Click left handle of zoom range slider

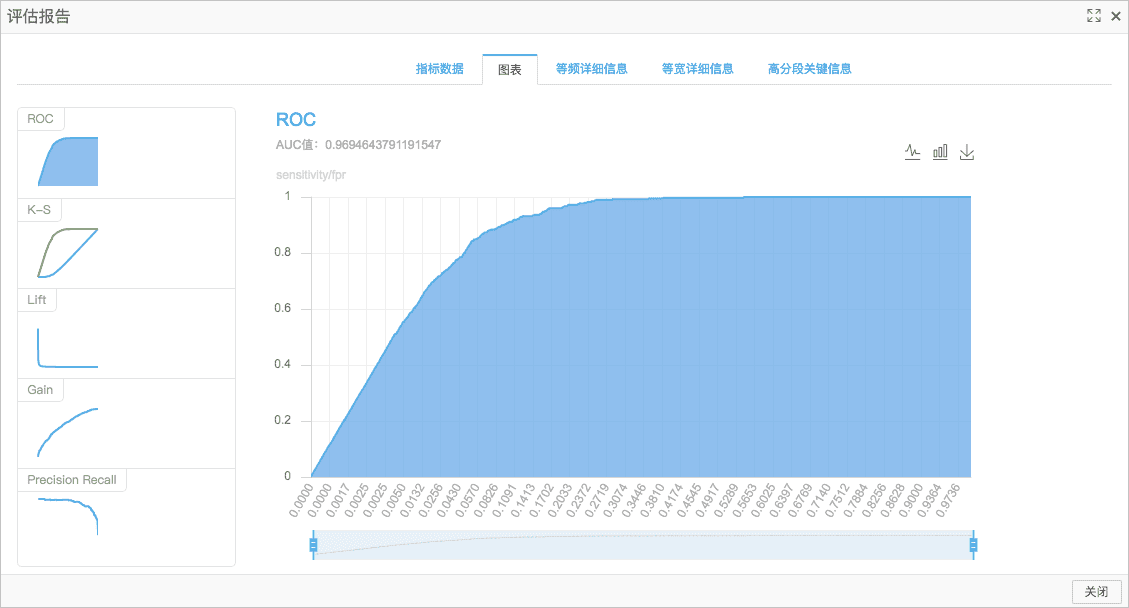click(x=313, y=545)
